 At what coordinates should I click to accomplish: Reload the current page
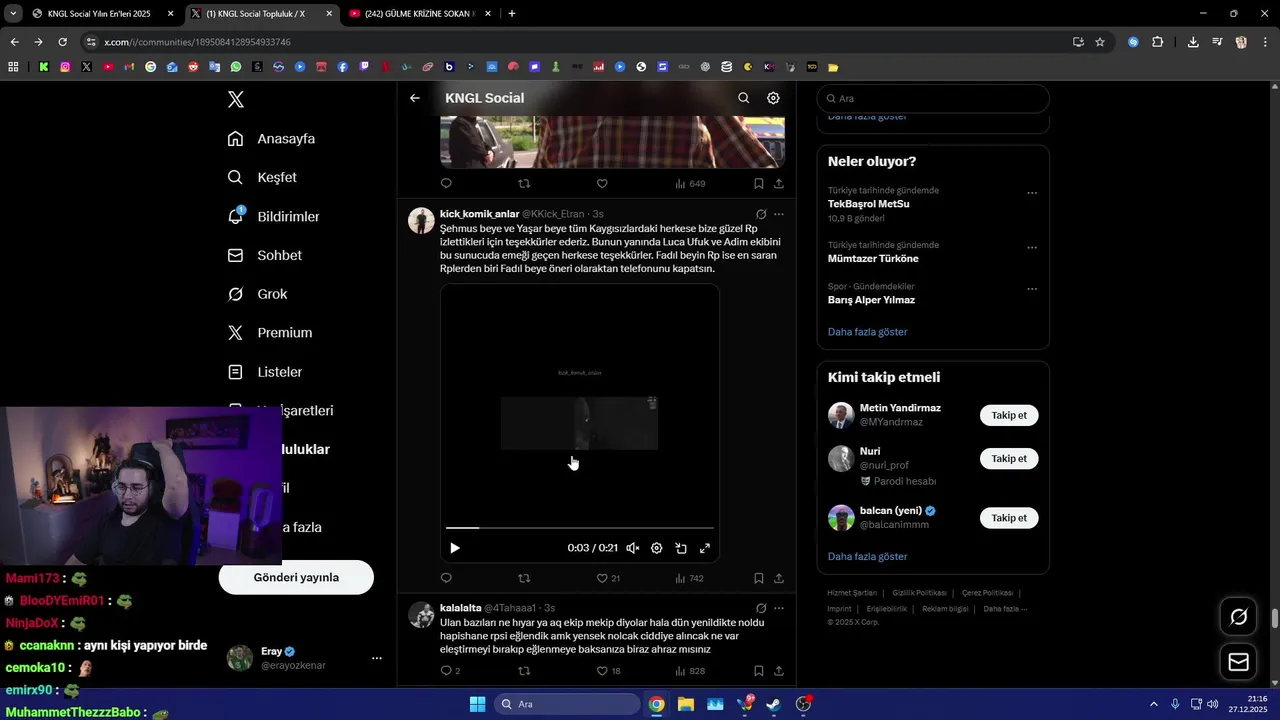pos(62,42)
